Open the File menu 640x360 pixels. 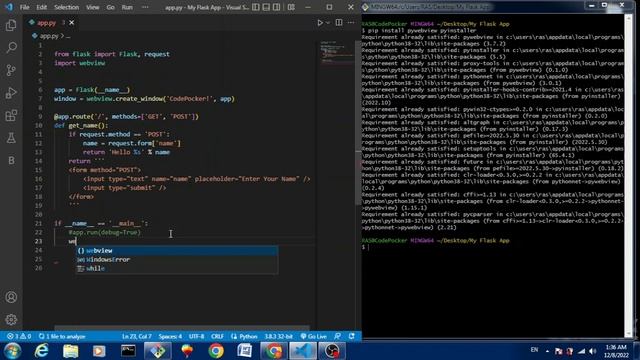(24, 7)
